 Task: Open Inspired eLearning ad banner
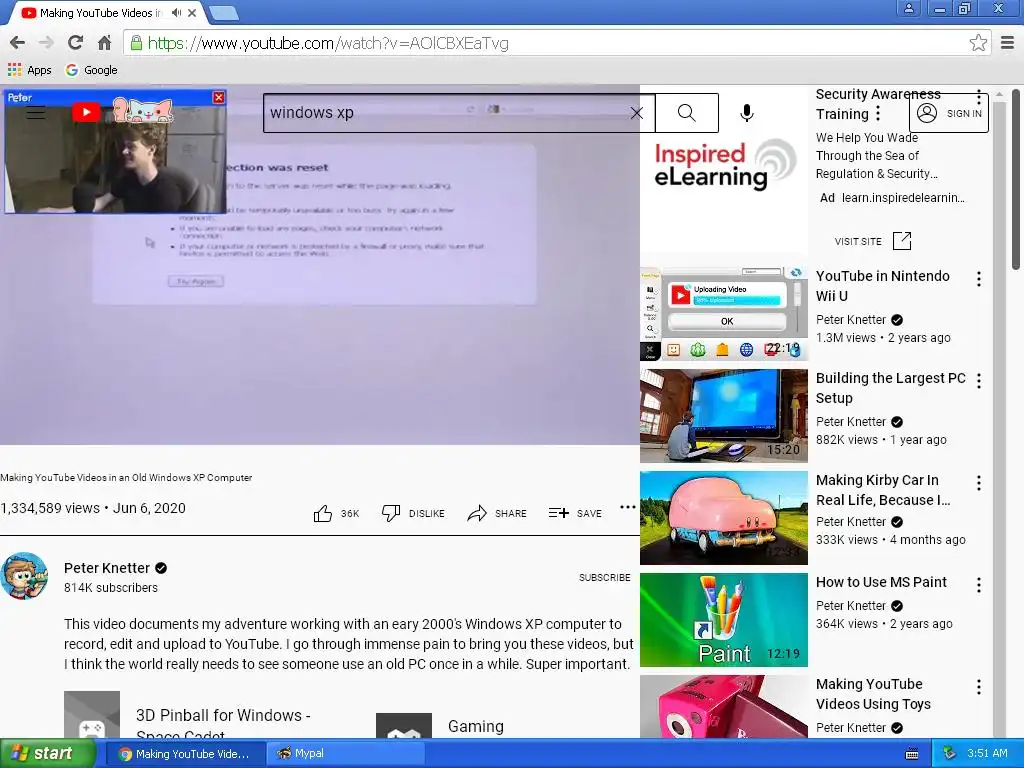724,166
